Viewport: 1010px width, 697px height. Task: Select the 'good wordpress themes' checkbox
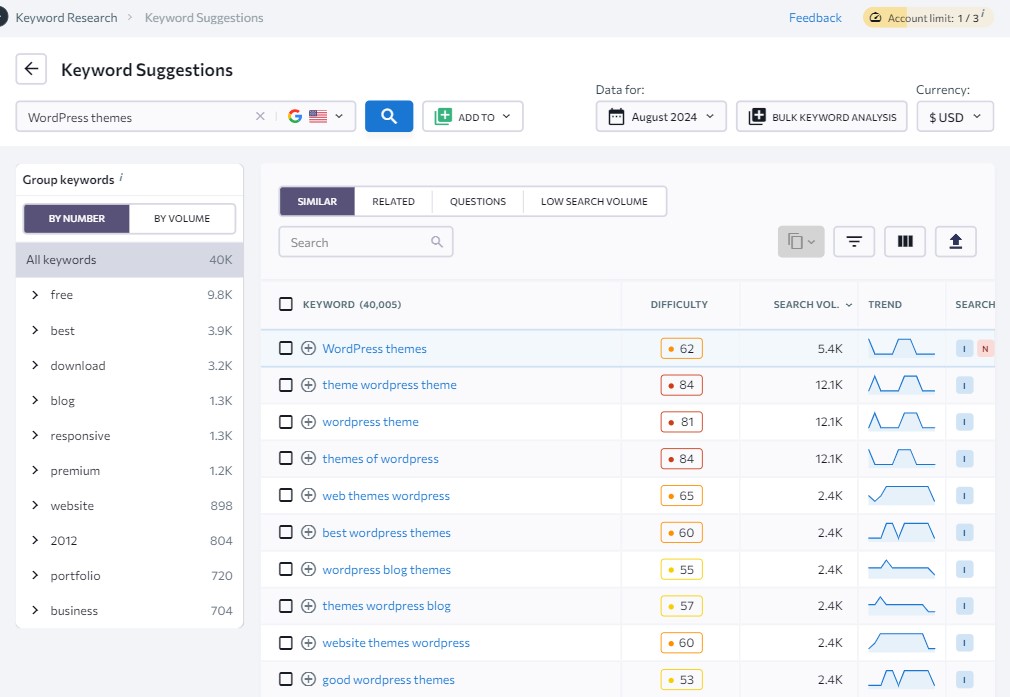click(x=286, y=680)
